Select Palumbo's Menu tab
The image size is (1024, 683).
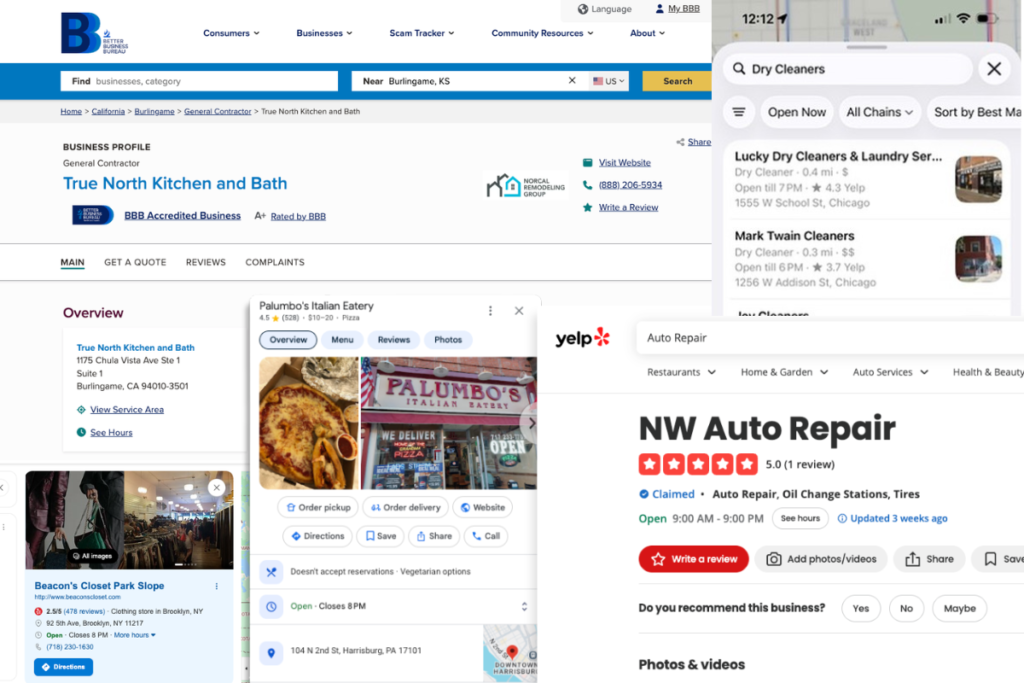[342, 340]
